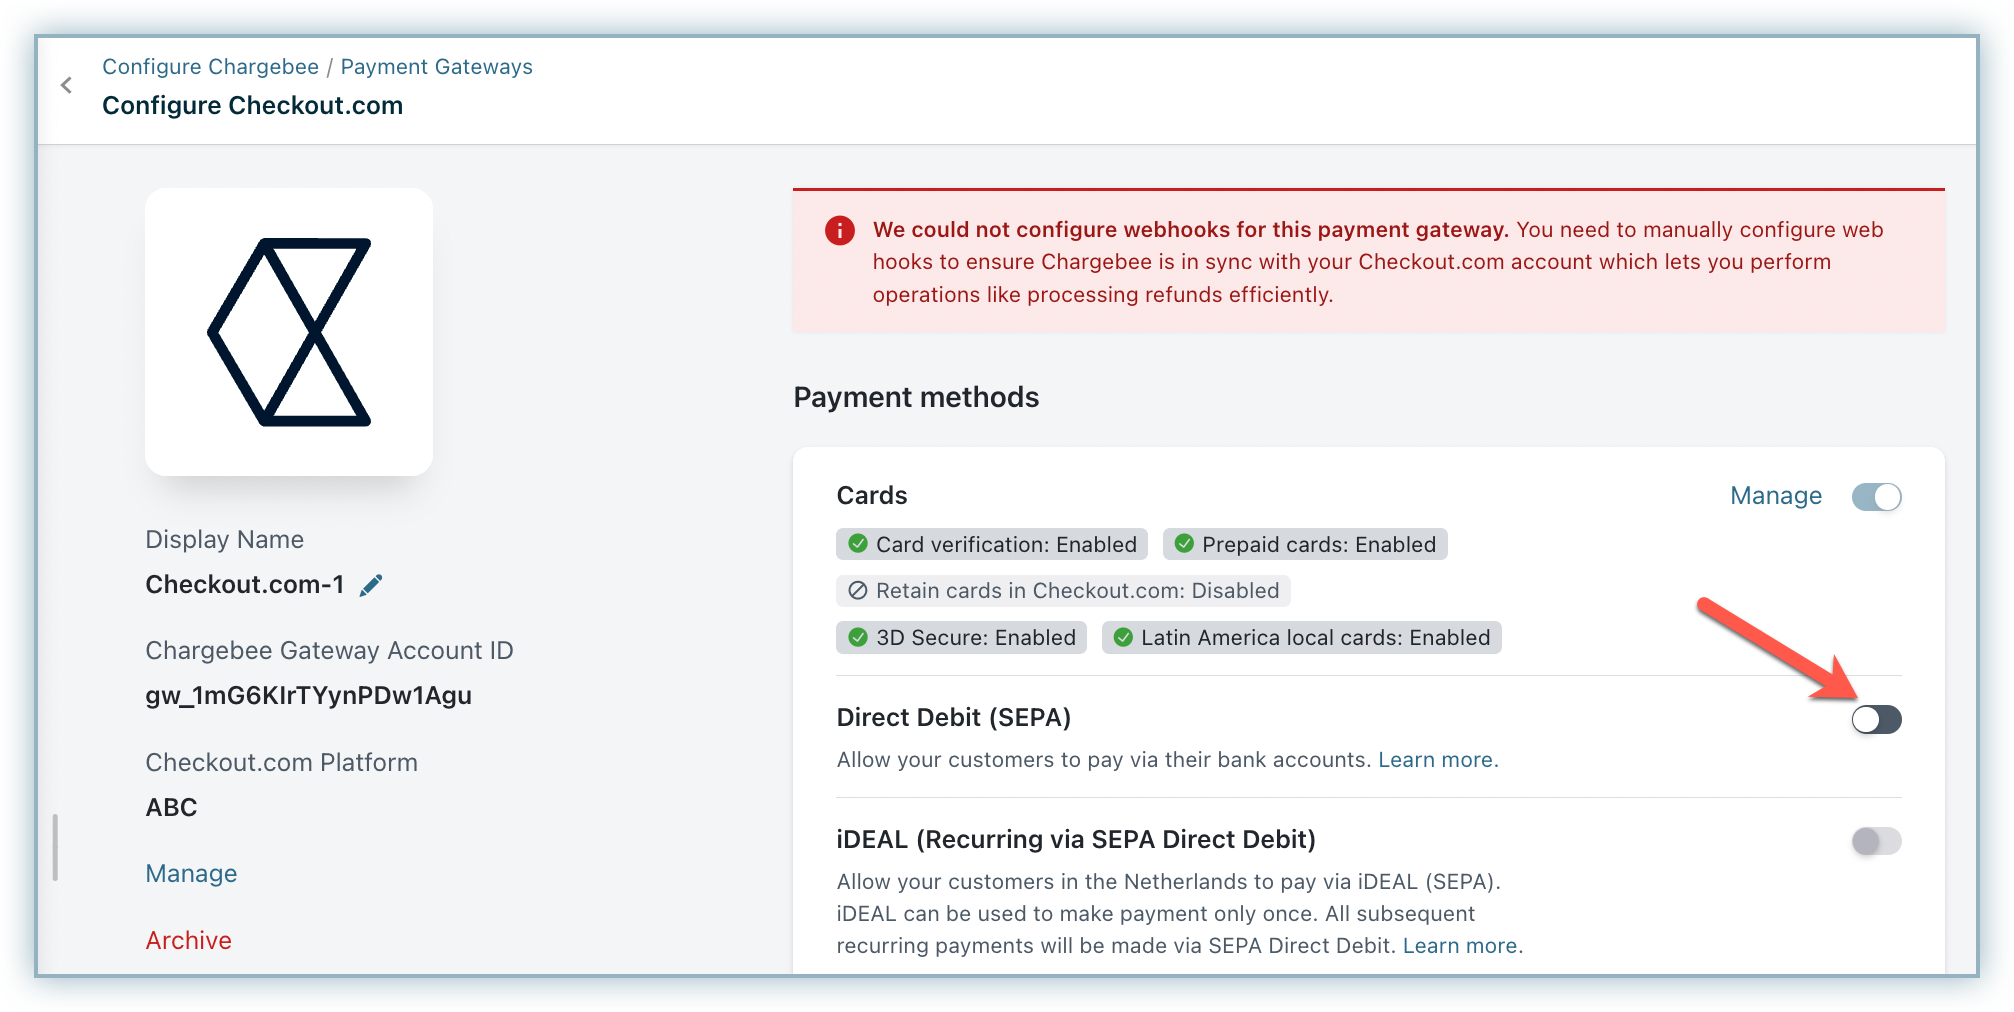Click the Prepaid cards: Enabled badge
The image size is (2014, 1012).
coord(1305,545)
